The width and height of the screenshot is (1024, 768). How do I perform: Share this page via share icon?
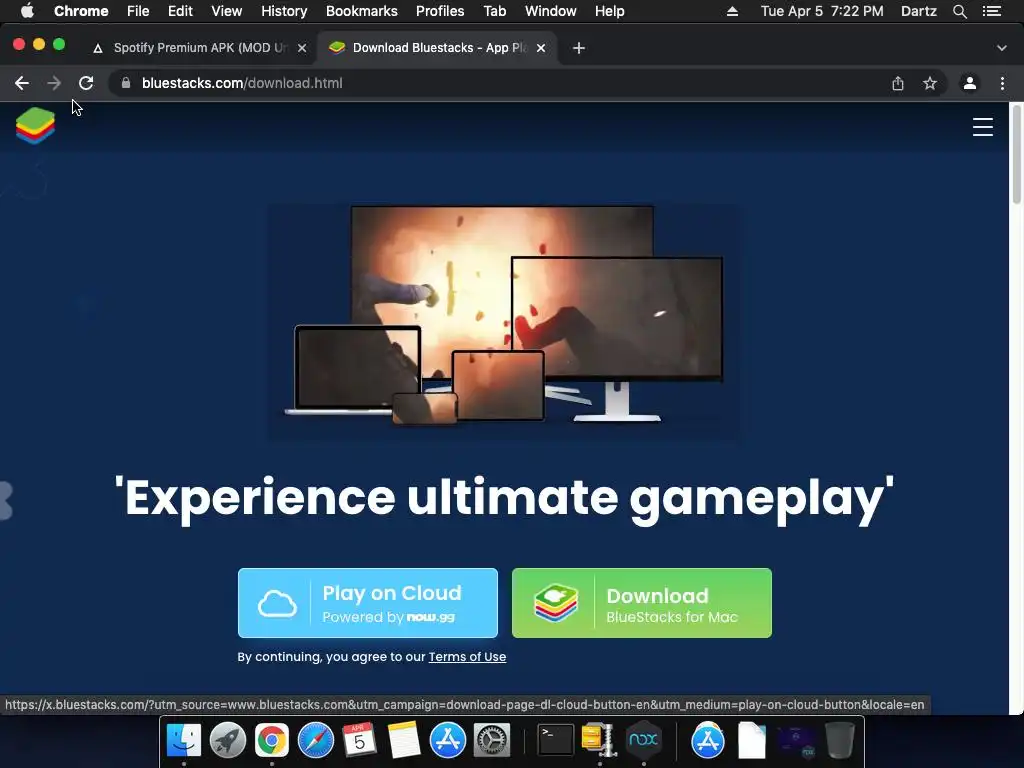898,83
